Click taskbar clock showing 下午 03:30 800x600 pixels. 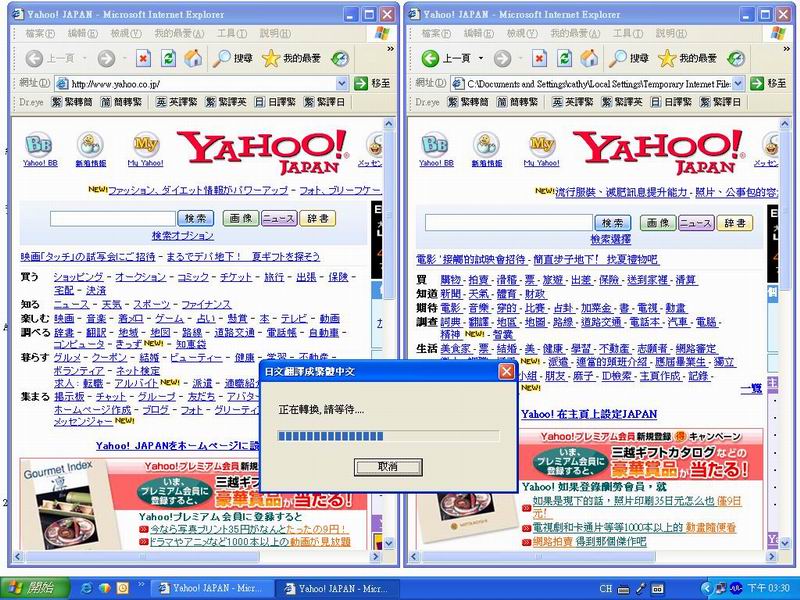coord(769,589)
